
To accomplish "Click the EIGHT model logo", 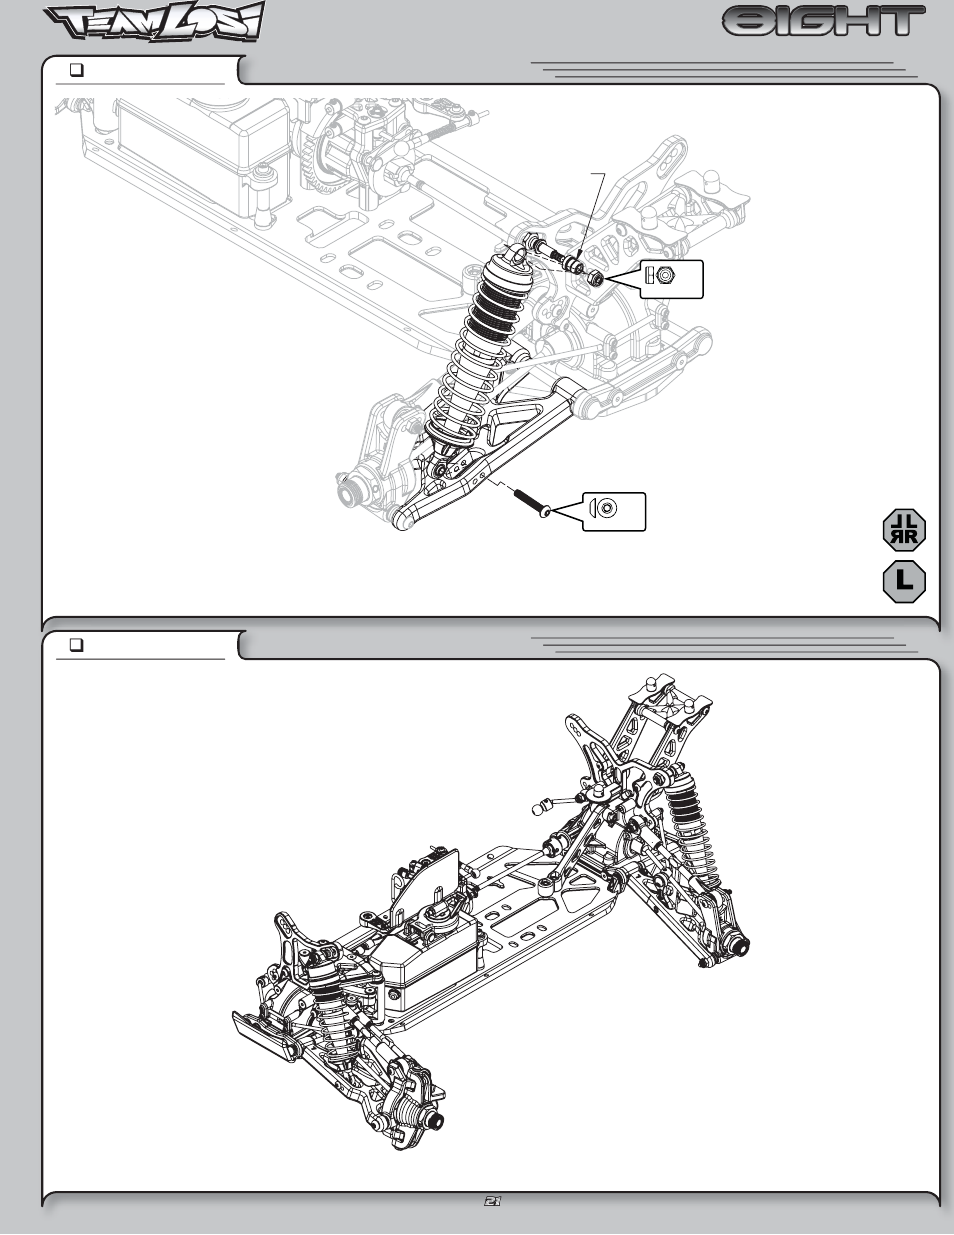I will coord(824,22).
